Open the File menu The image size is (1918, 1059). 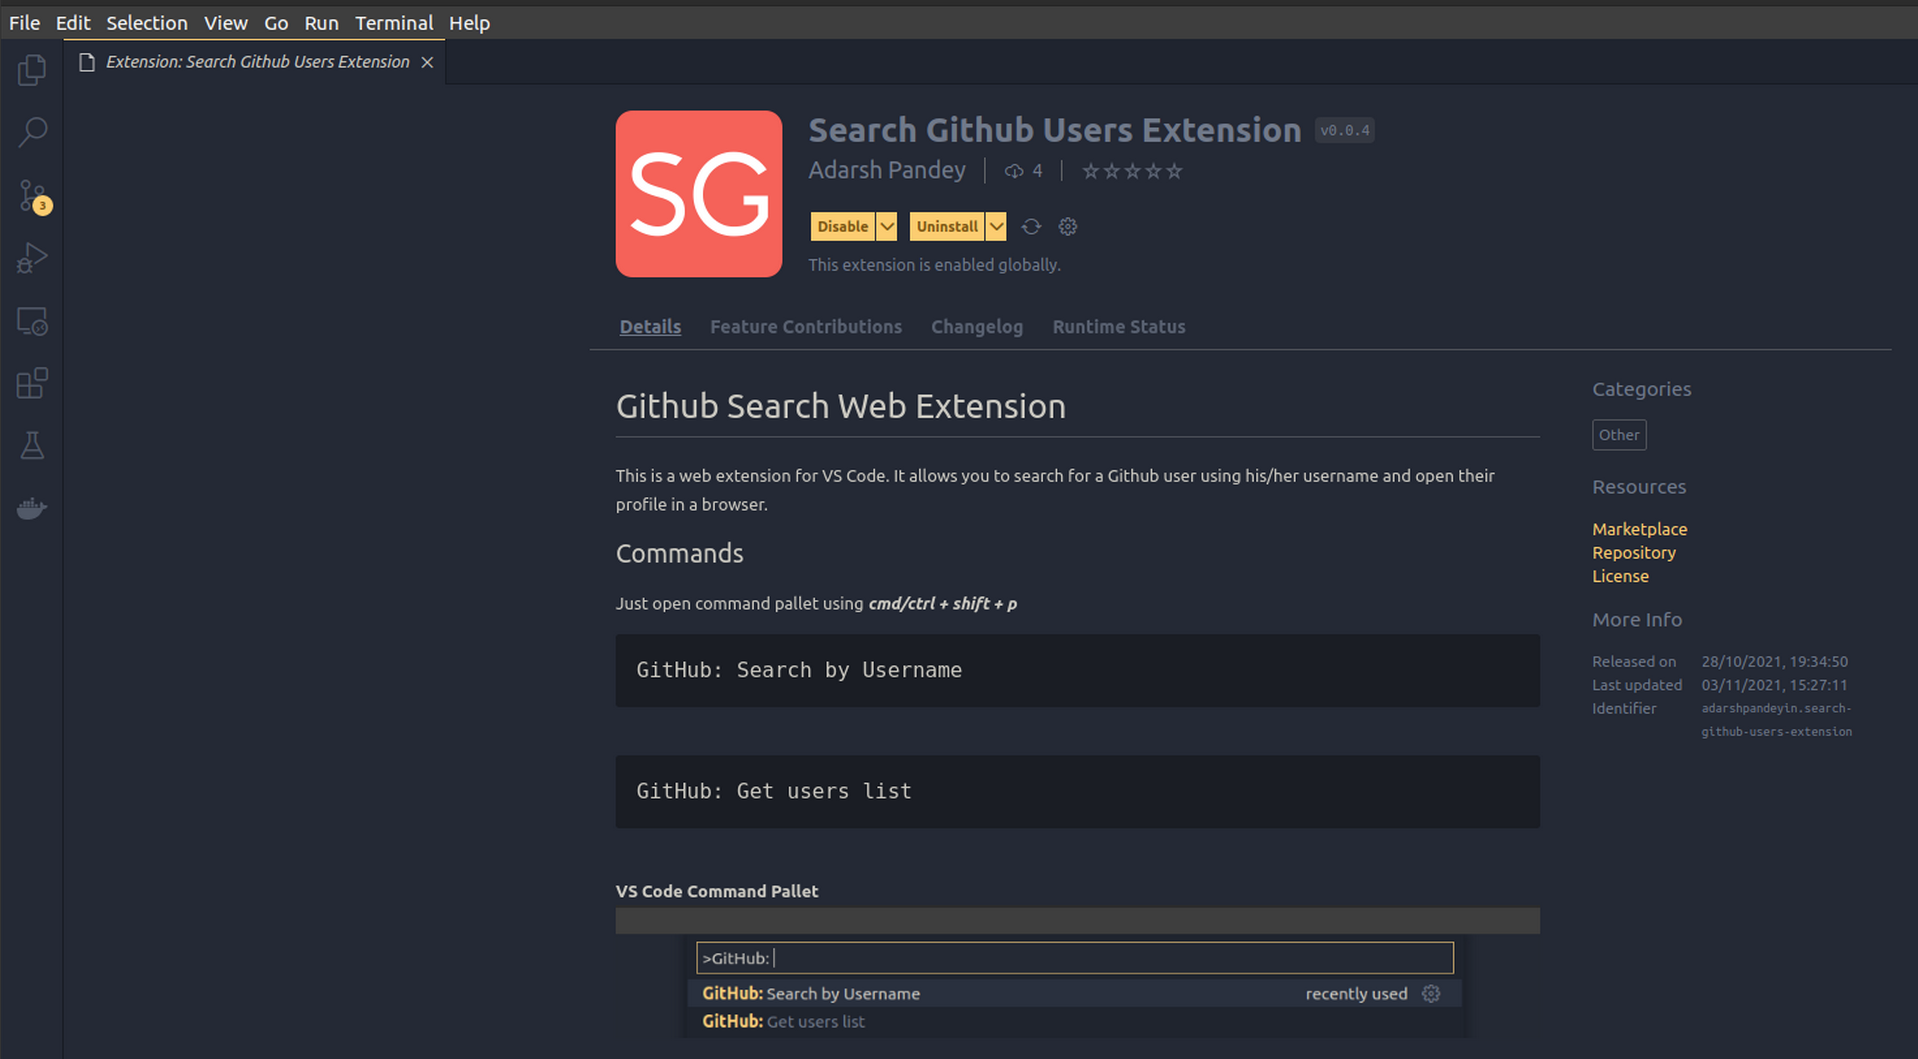[24, 23]
